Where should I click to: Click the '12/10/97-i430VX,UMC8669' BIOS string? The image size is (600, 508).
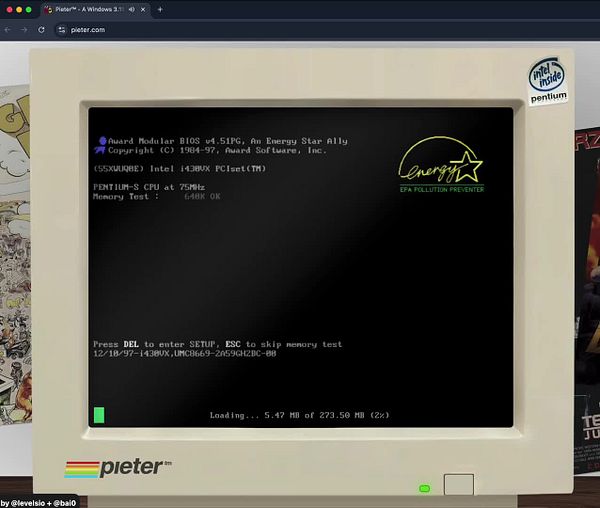185,353
